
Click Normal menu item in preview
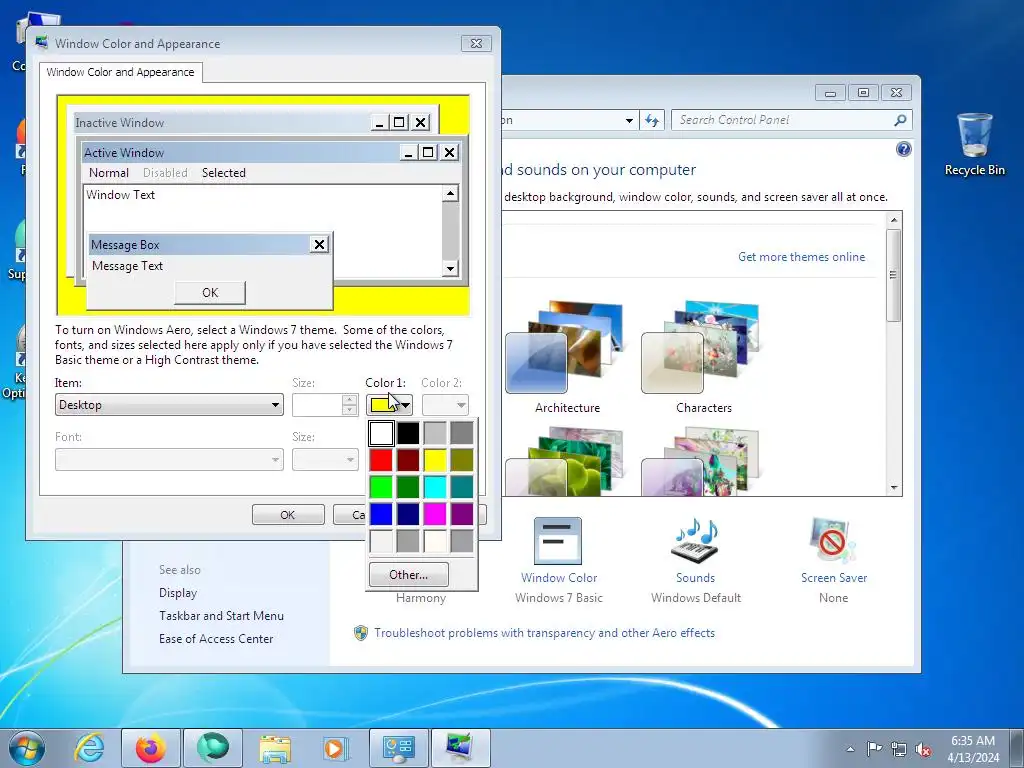click(108, 172)
